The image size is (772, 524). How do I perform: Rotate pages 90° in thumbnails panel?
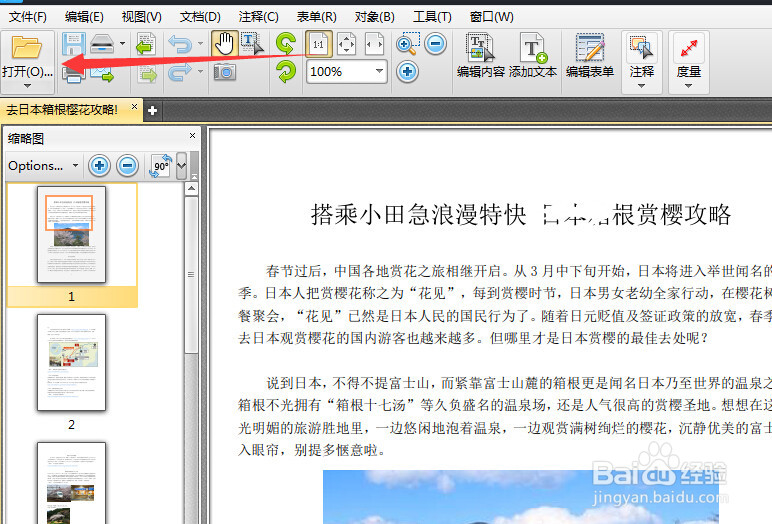coord(161,165)
